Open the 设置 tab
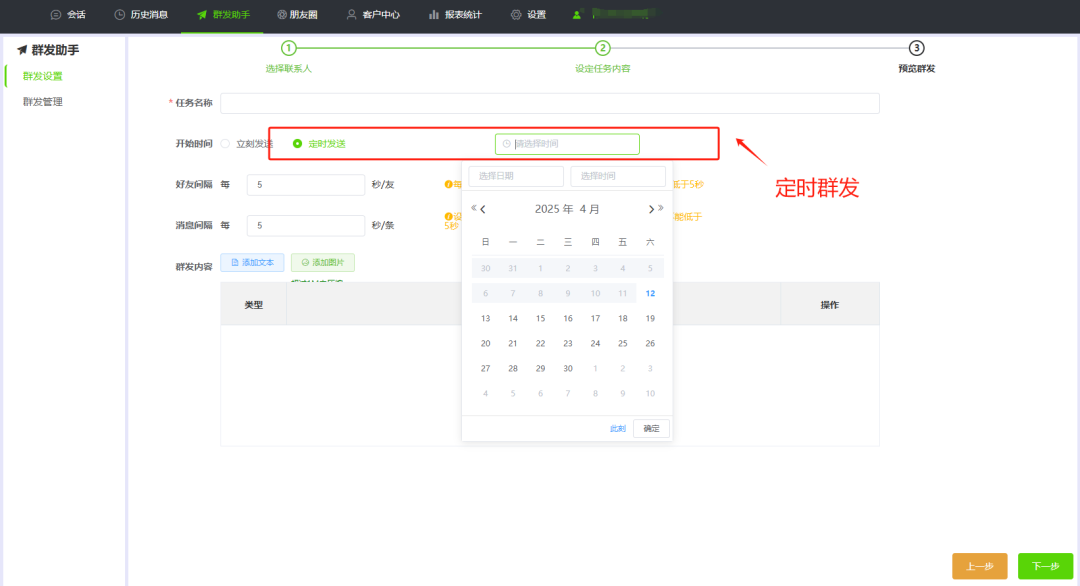Screen dimensions: 1080x586 coord(528,14)
